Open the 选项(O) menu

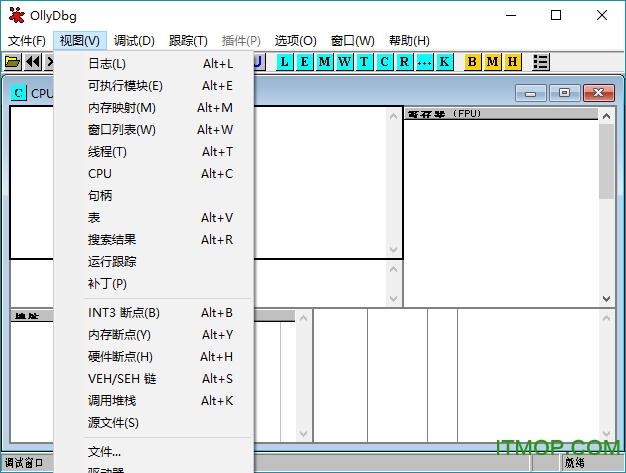coord(295,41)
